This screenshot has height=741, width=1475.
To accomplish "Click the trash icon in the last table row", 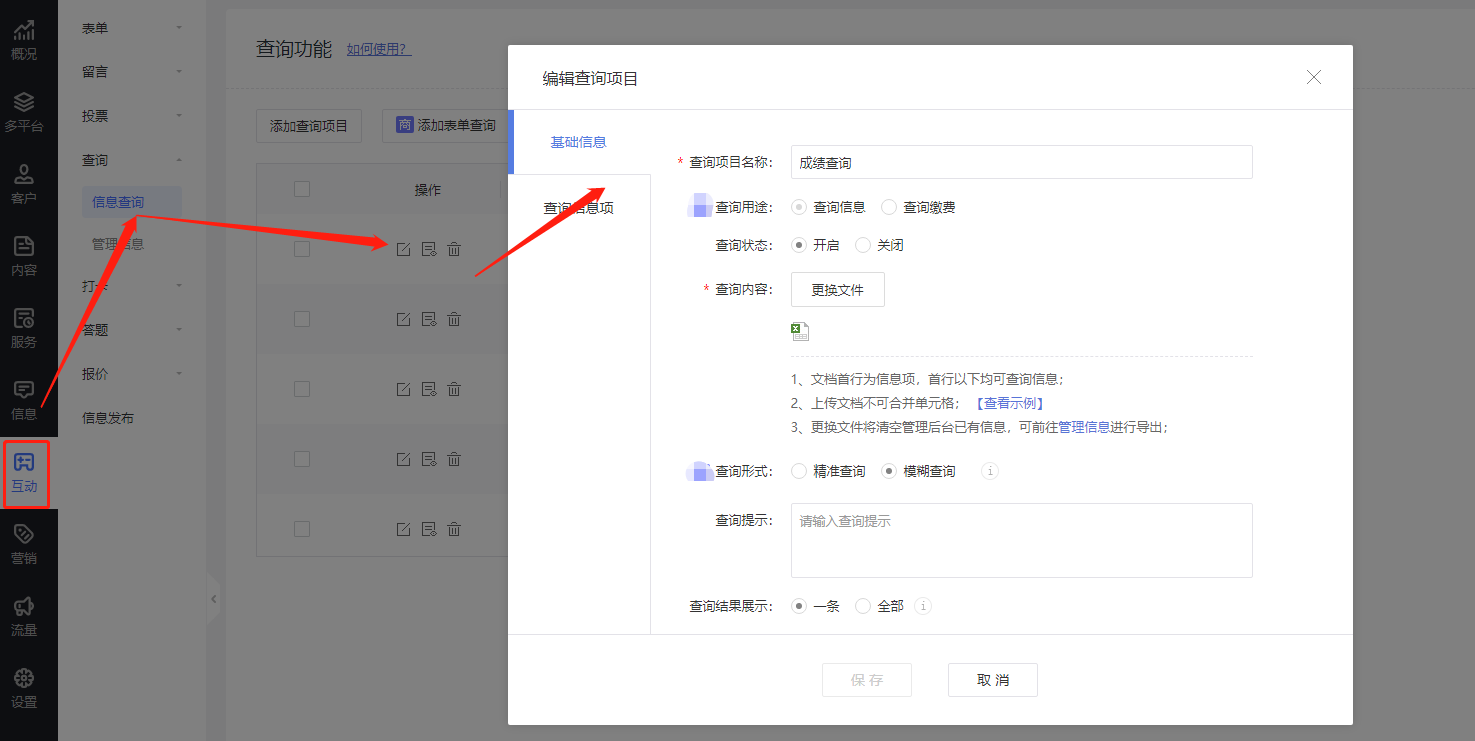I will [x=454, y=529].
